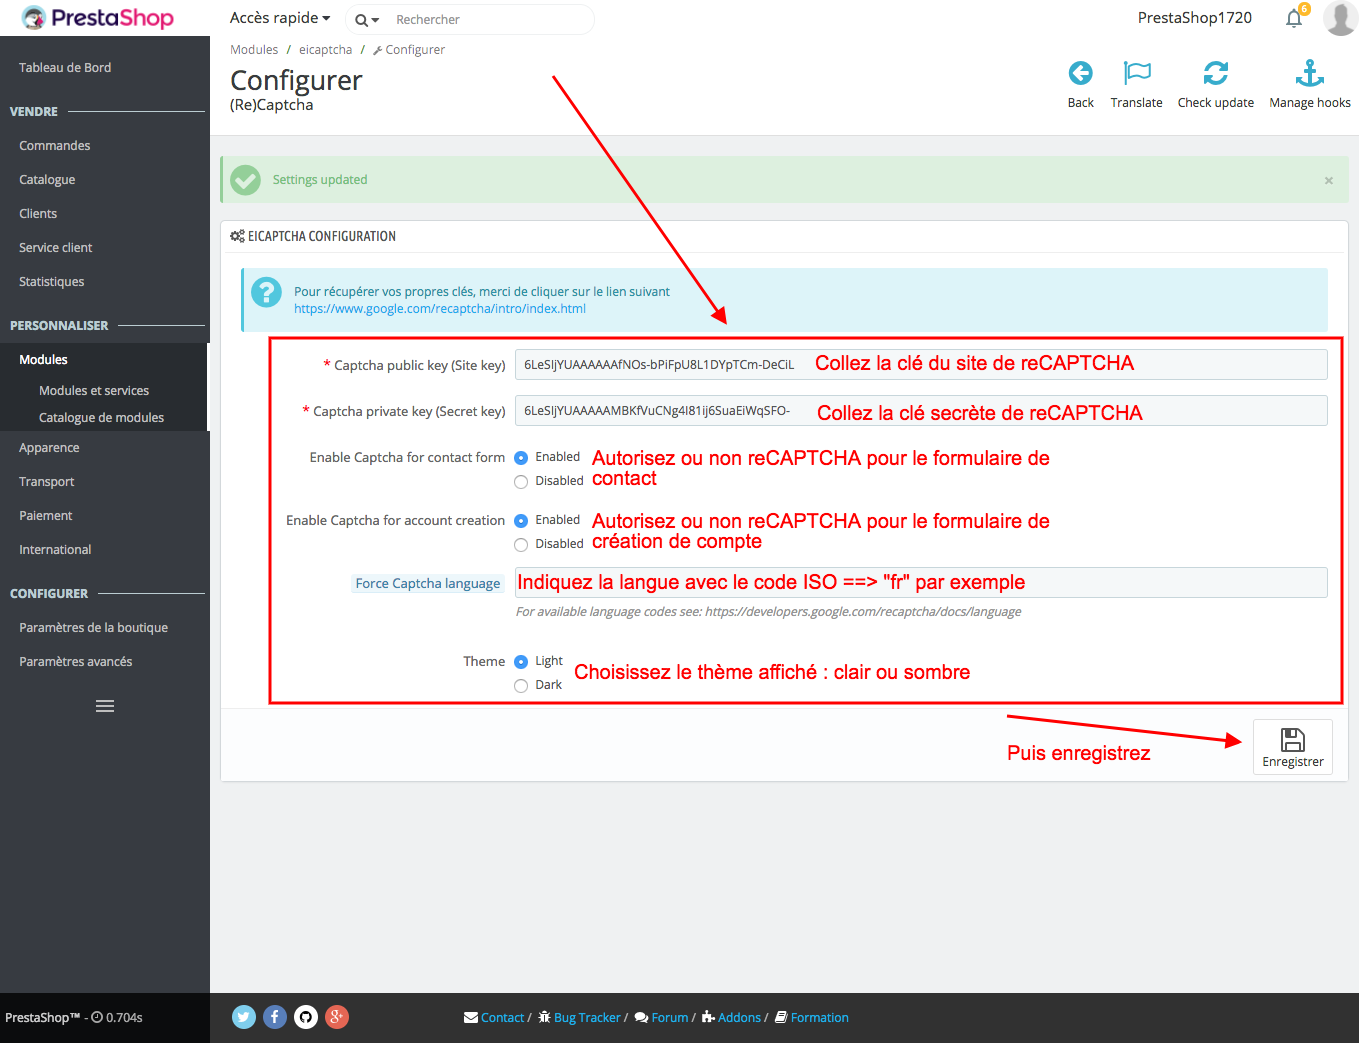This screenshot has height=1043, width=1359.
Task: Open the GitHub icon in footer
Action: point(306,1017)
